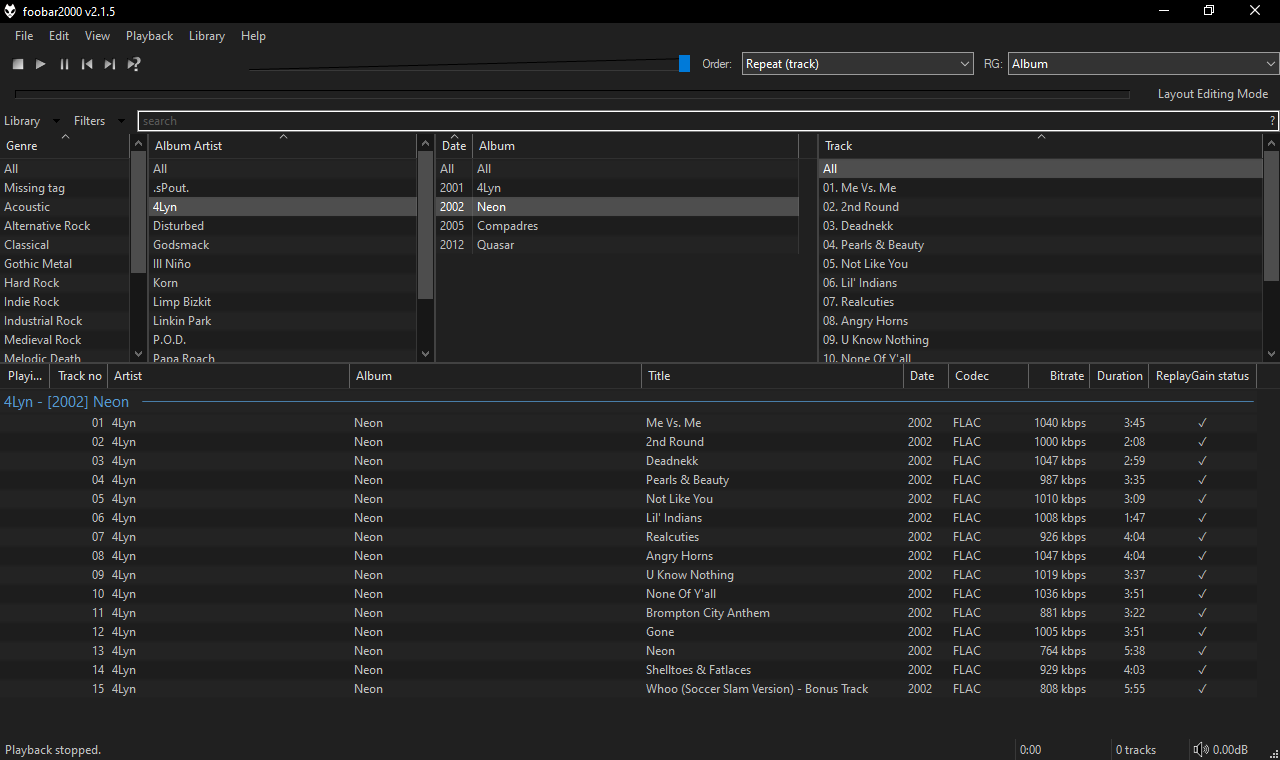Select track 05. Not Like You in filter
The height and width of the screenshot is (760, 1280).
point(1040,264)
